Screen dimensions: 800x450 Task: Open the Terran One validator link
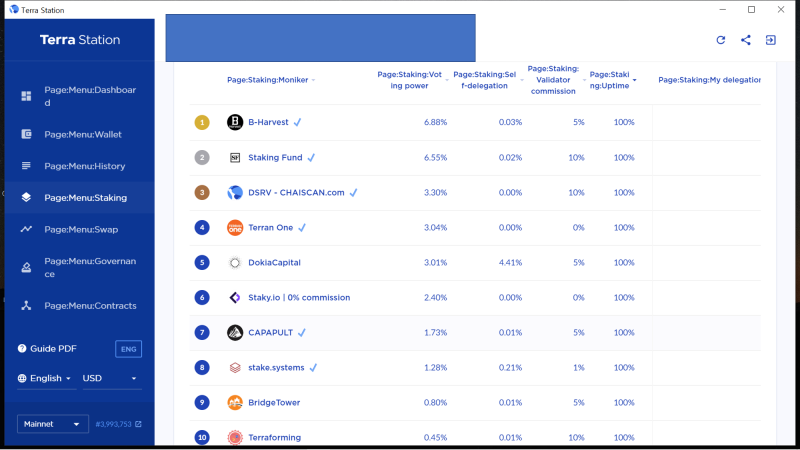pyautogui.click(x=270, y=228)
